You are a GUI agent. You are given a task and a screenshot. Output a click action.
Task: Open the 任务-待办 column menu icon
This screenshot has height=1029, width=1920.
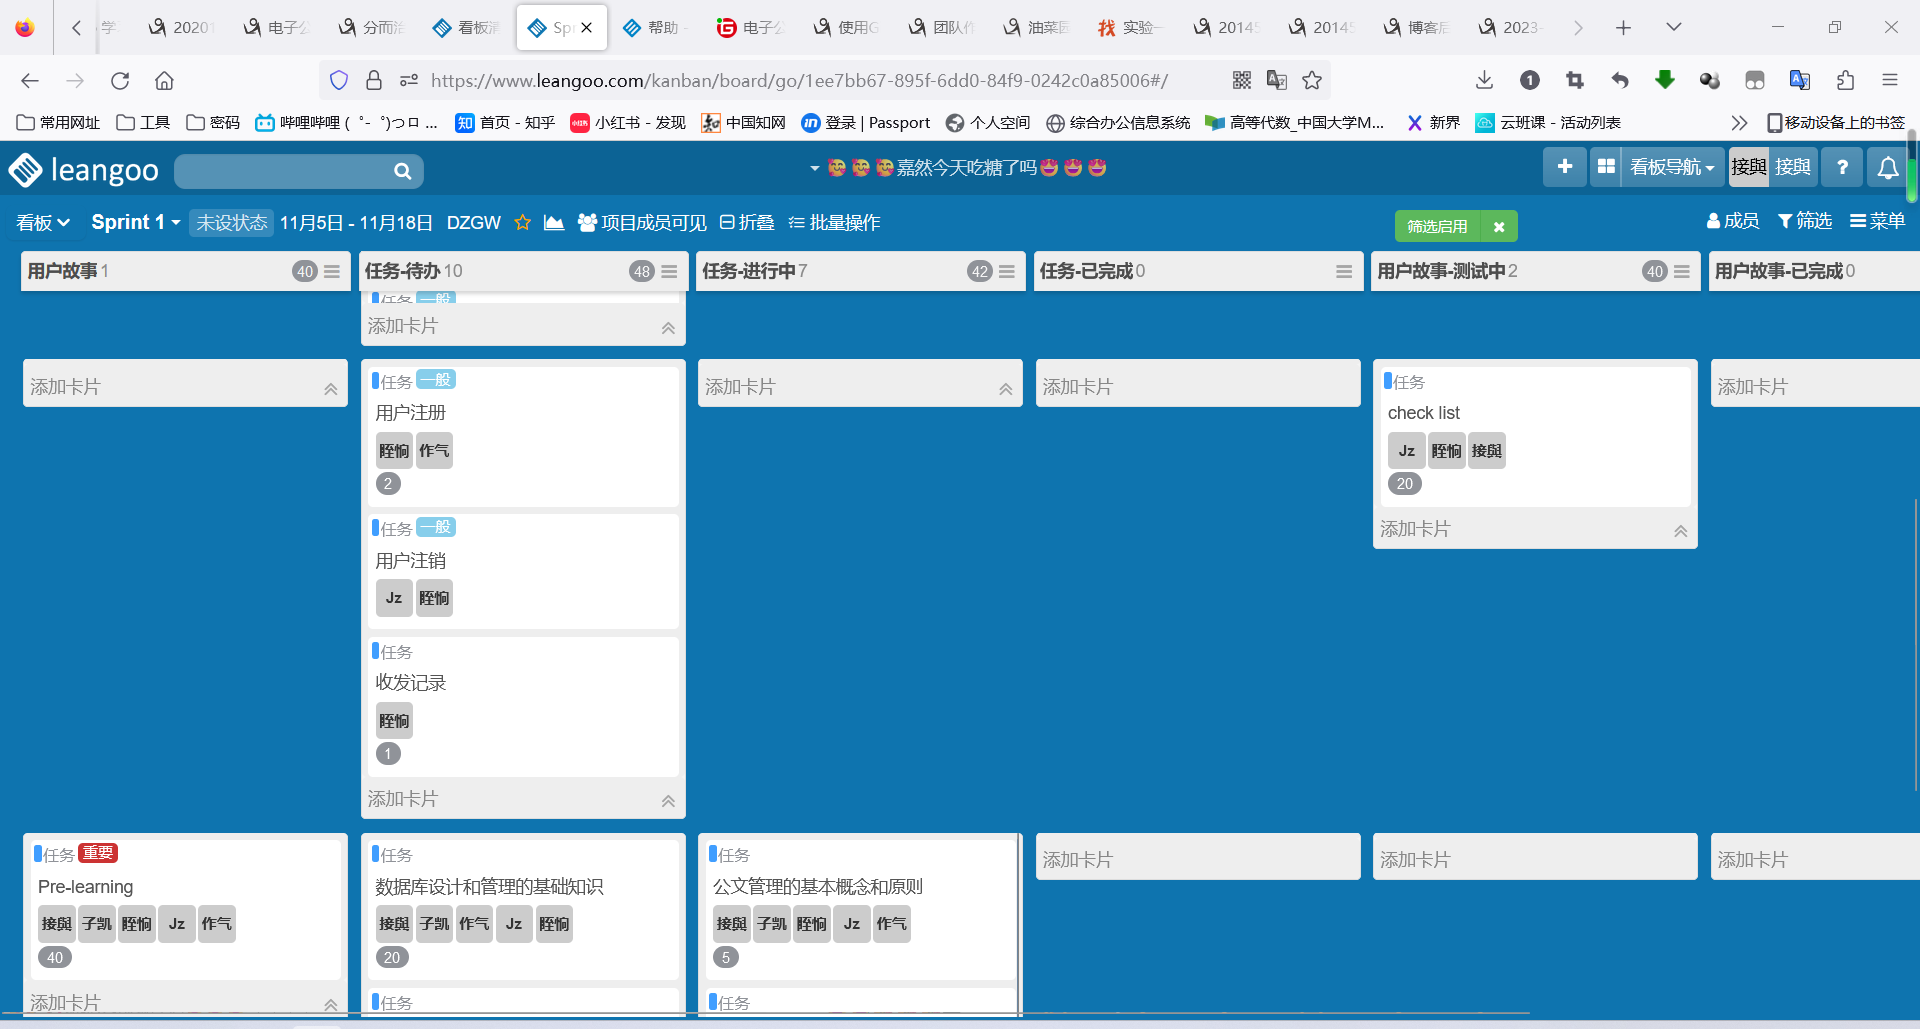point(669,271)
